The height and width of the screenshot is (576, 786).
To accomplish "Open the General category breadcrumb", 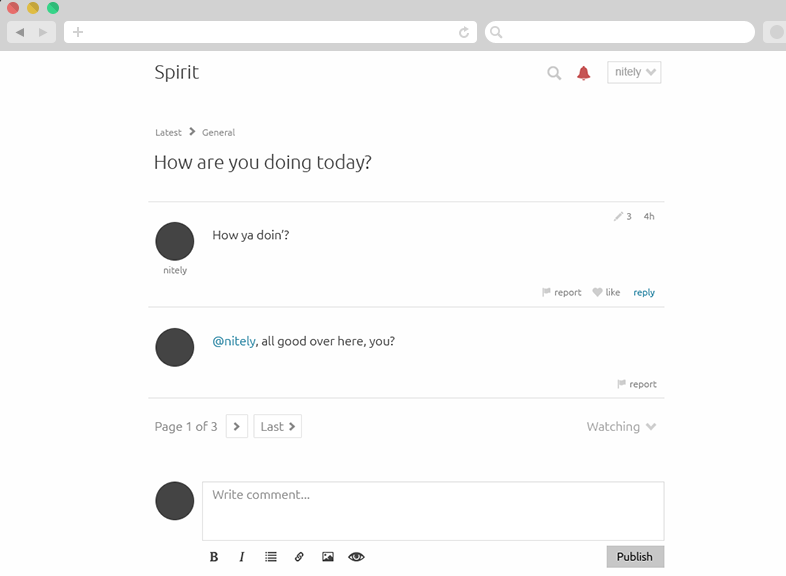I will click(x=218, y=132).
